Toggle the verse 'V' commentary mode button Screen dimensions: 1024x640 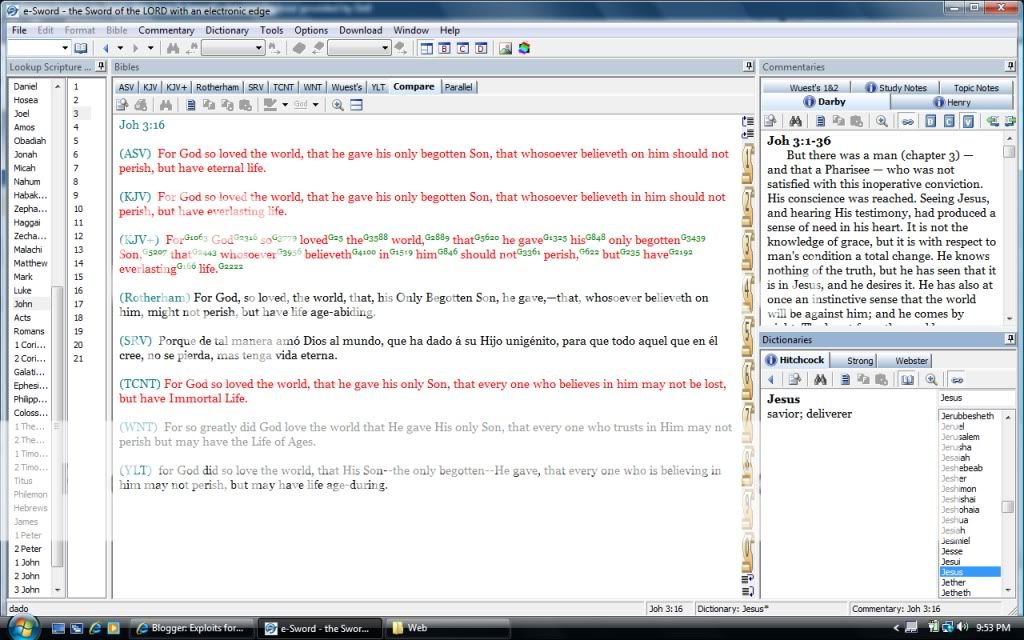967,121
